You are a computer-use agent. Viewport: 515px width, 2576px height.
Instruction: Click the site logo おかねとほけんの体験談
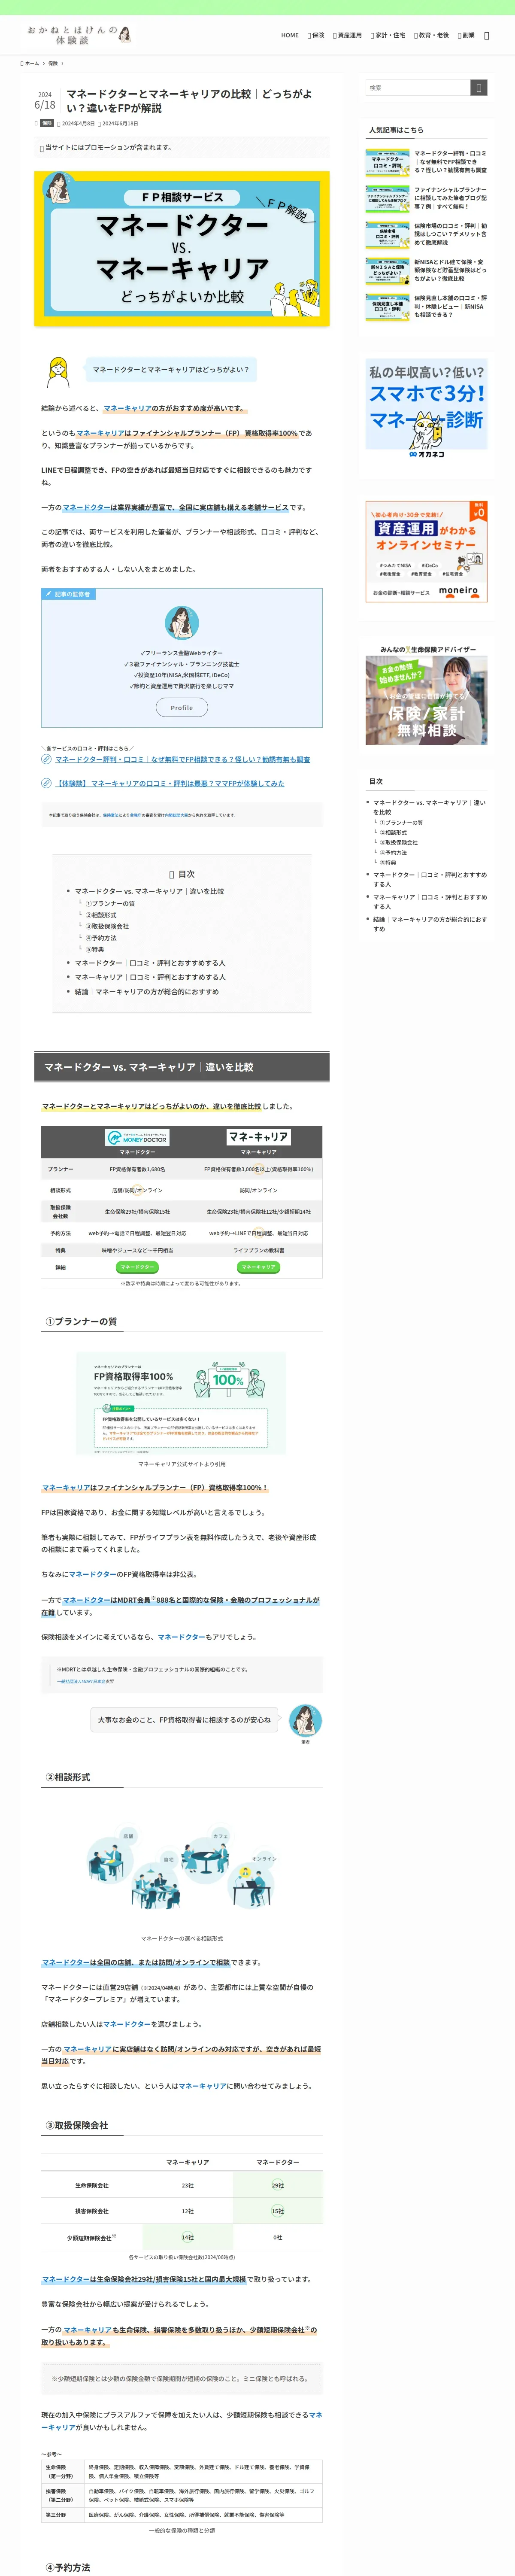coord(80,35)
